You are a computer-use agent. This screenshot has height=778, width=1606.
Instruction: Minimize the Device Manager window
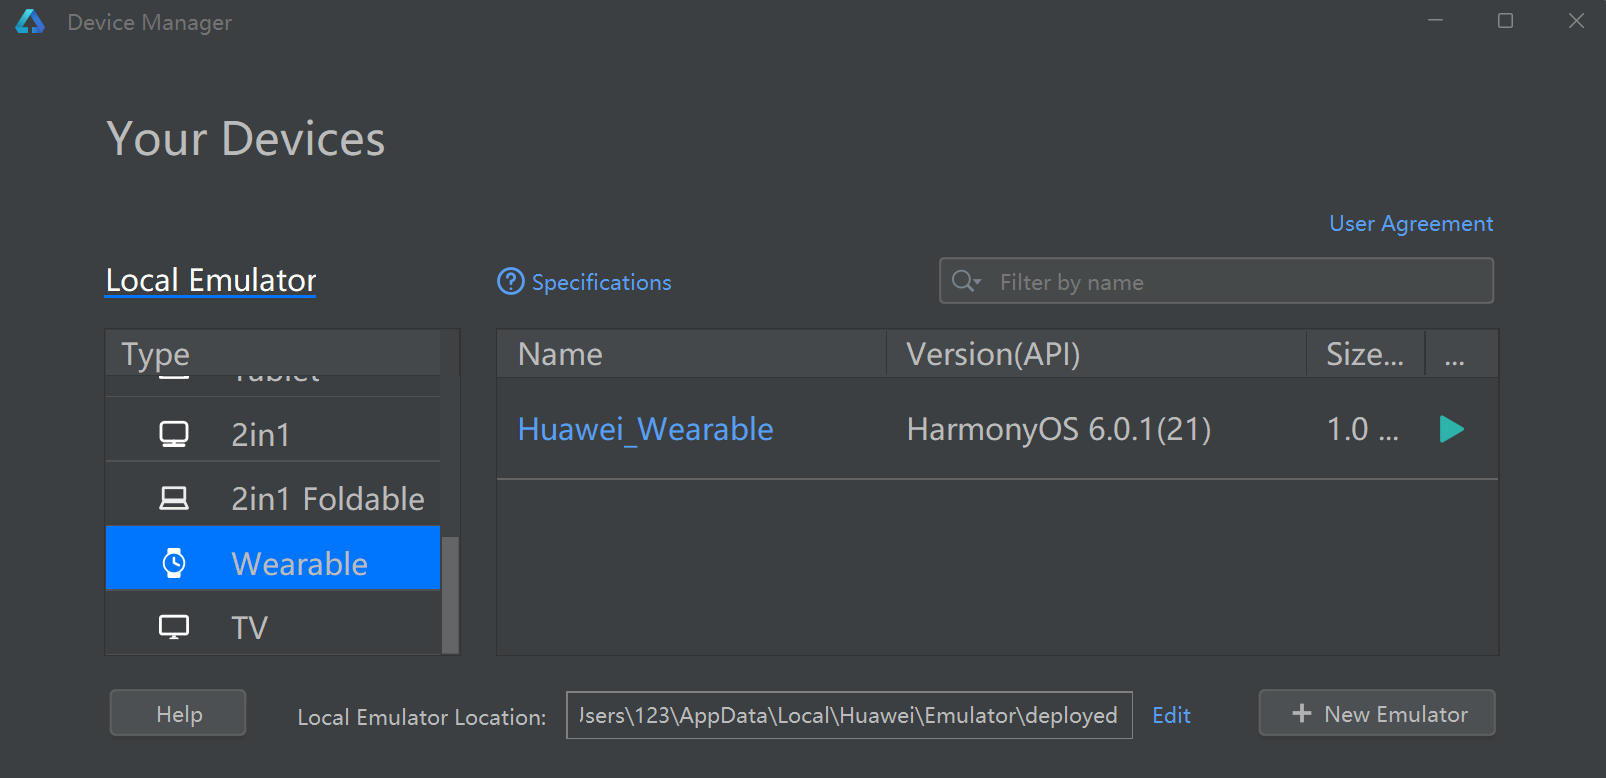pyautogui.click(x=1435, y=21)
